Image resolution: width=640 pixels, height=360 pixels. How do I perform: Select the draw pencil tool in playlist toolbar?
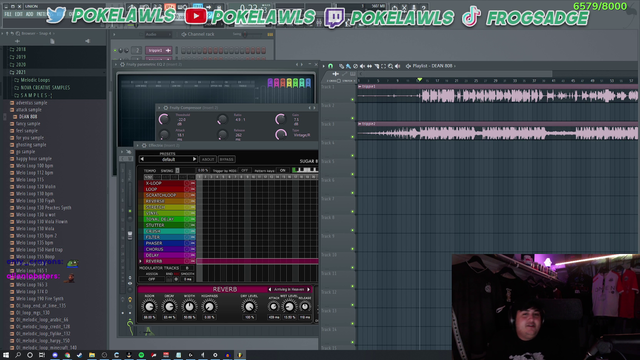pyautogui.click(x=341, y=66)
